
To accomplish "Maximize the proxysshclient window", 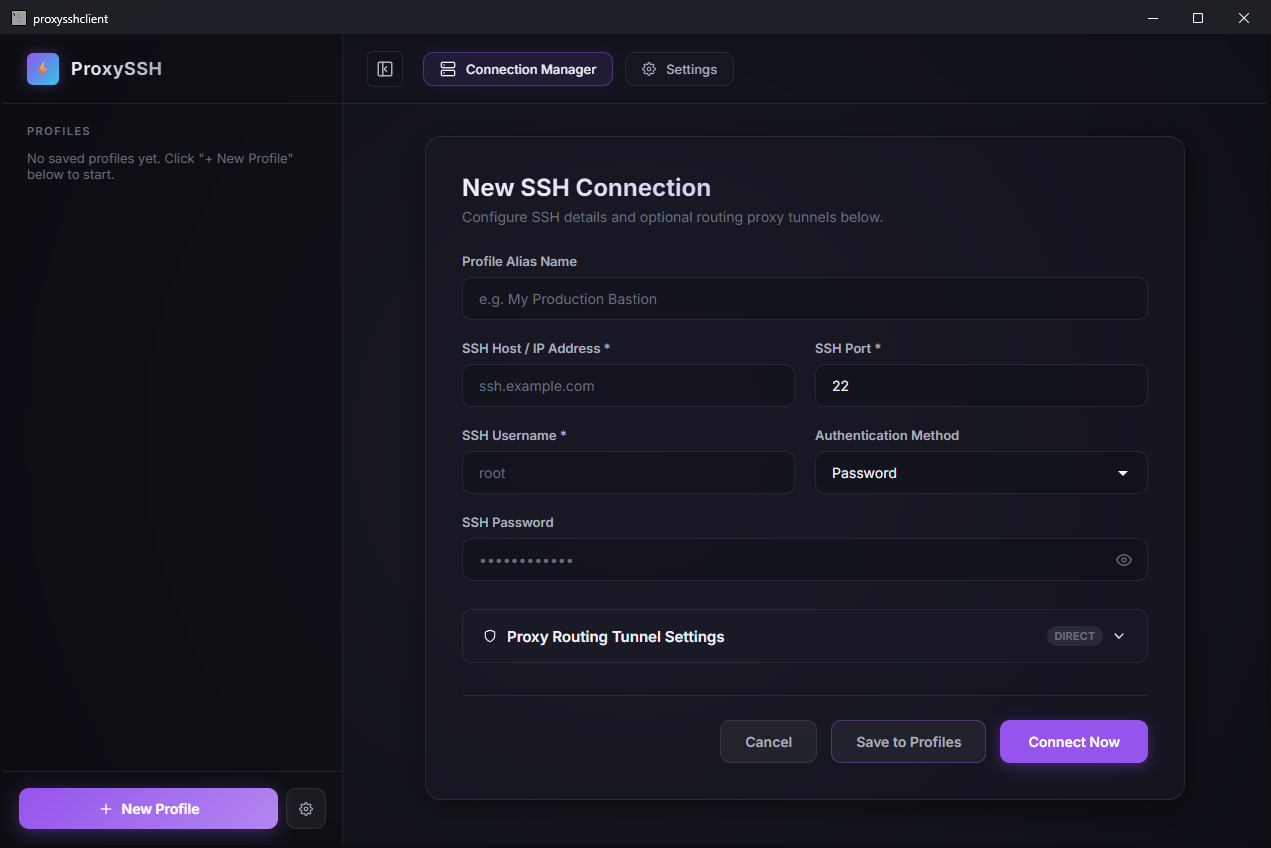I will pos(1198,18).
